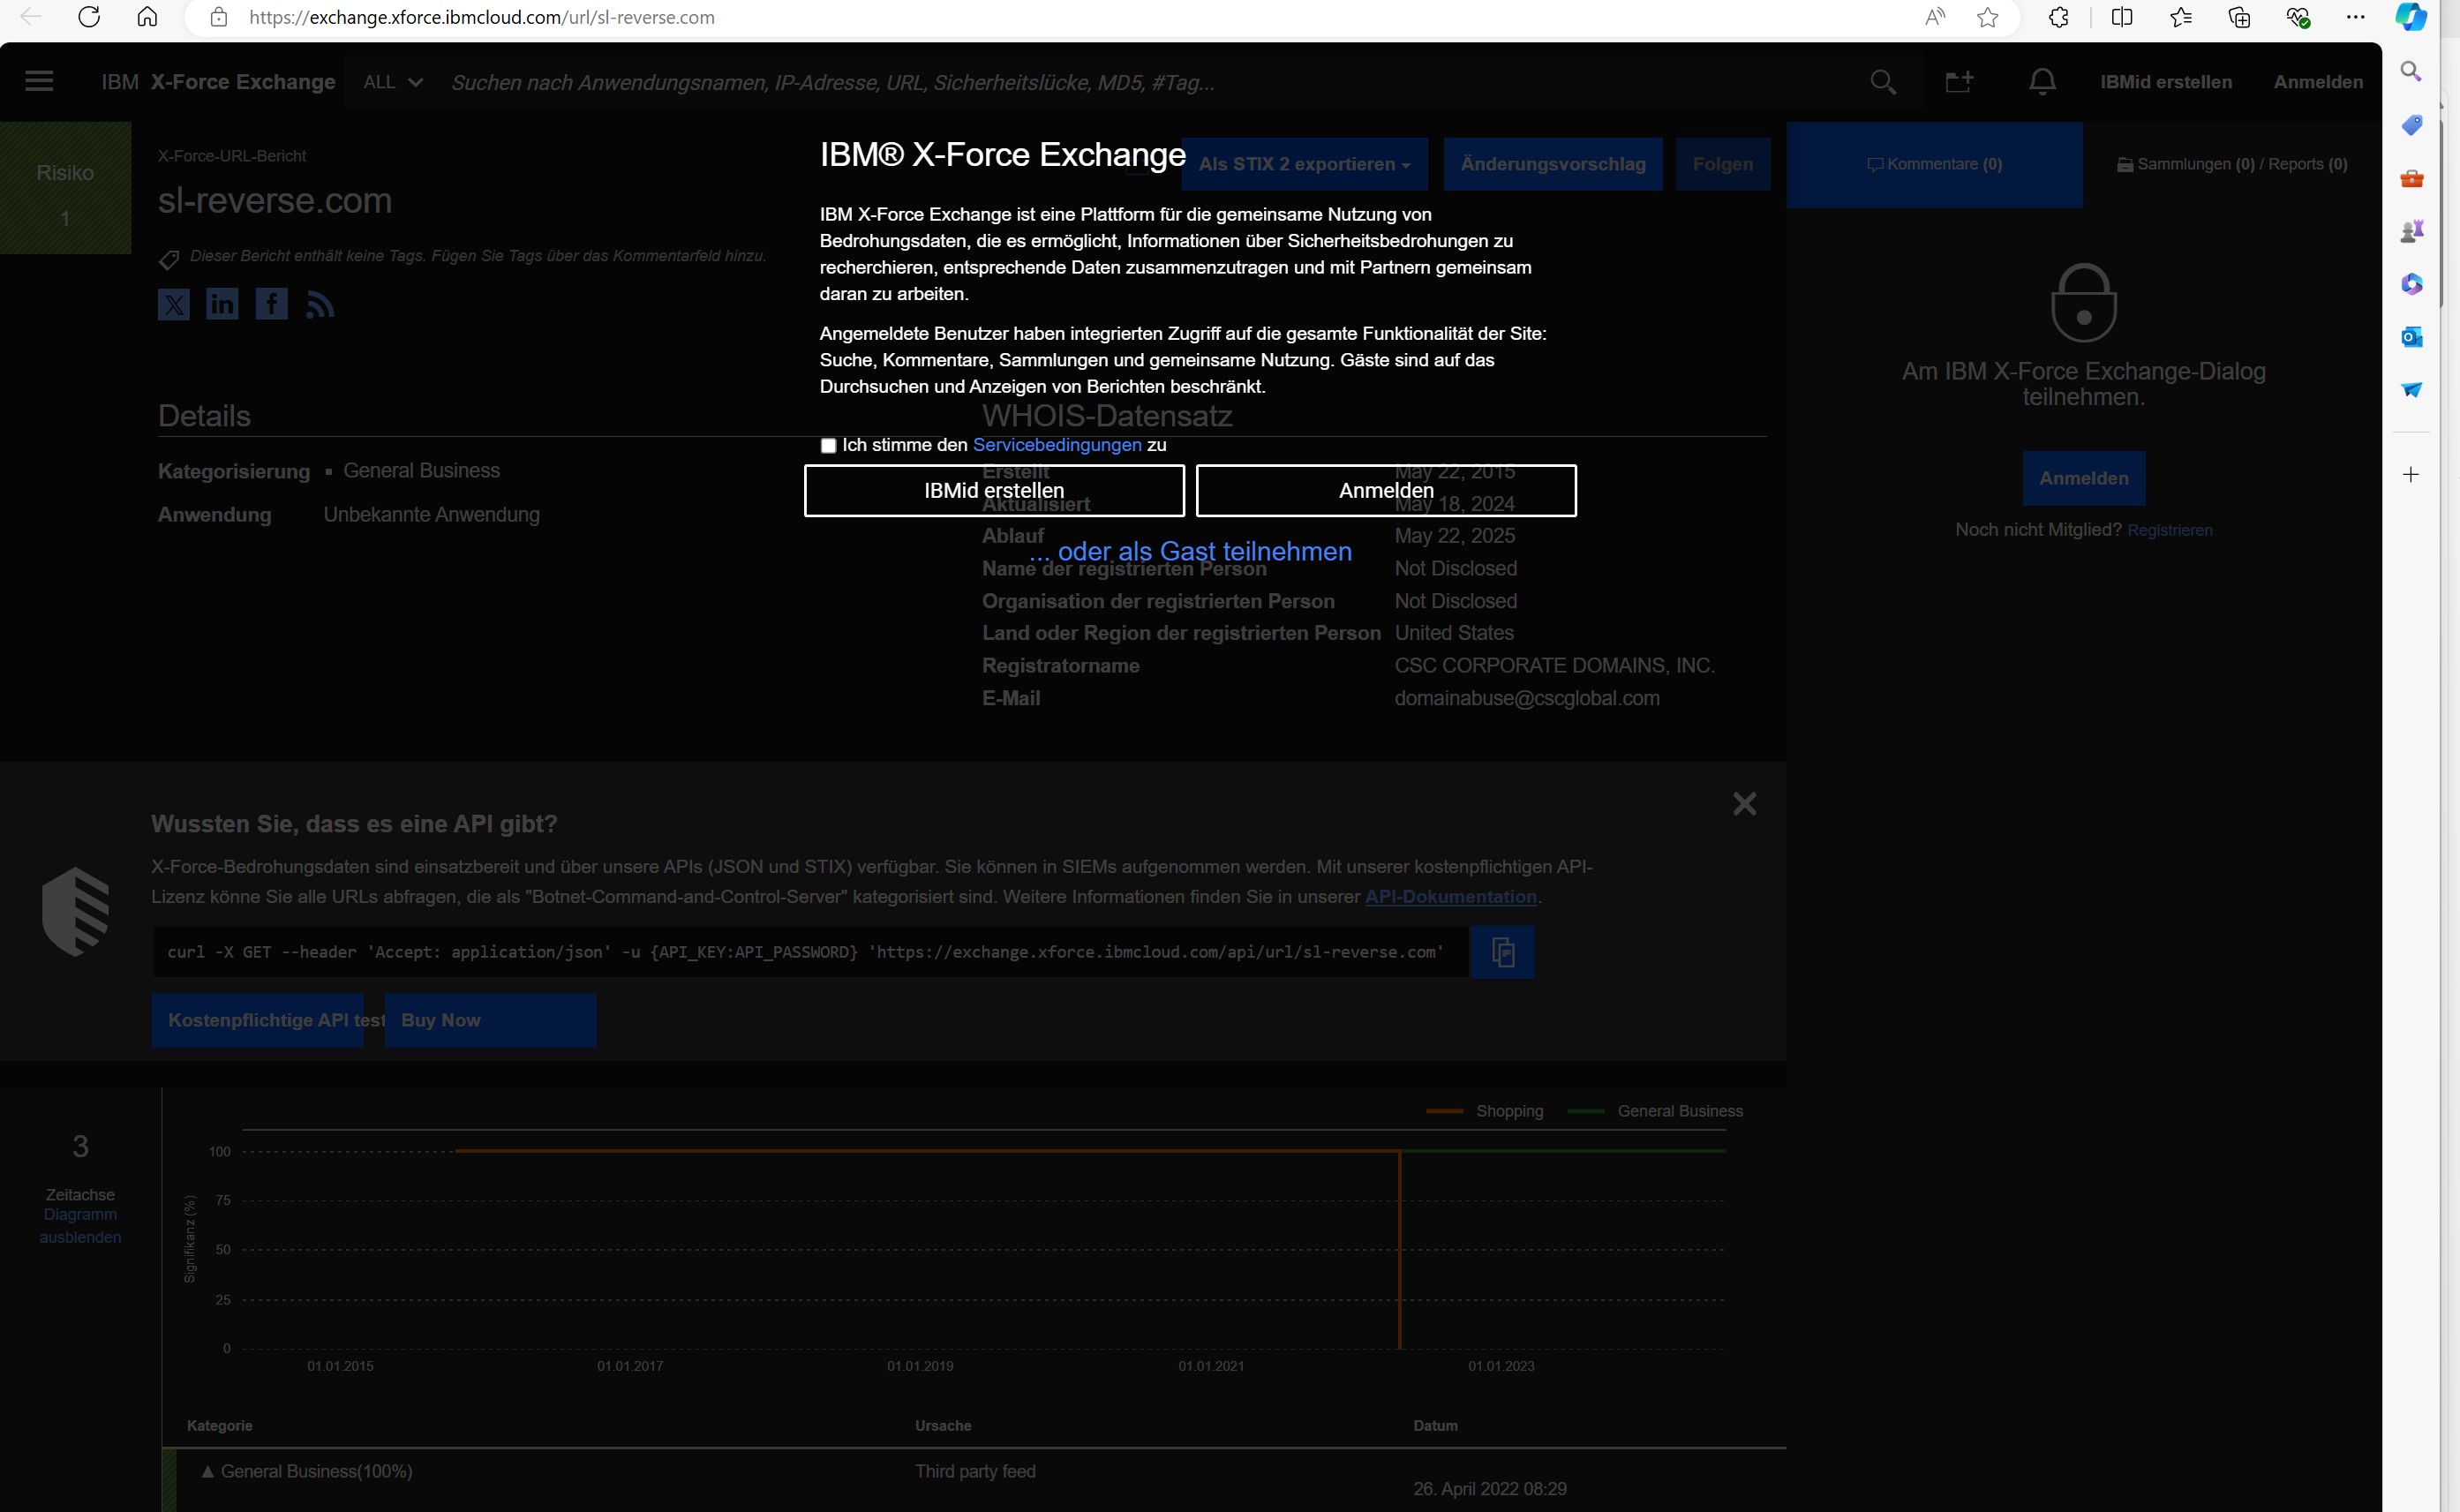This screenshot has width=2460, height=1512.
Task: Share report on X (Twitter)
Action: point(174,304)
